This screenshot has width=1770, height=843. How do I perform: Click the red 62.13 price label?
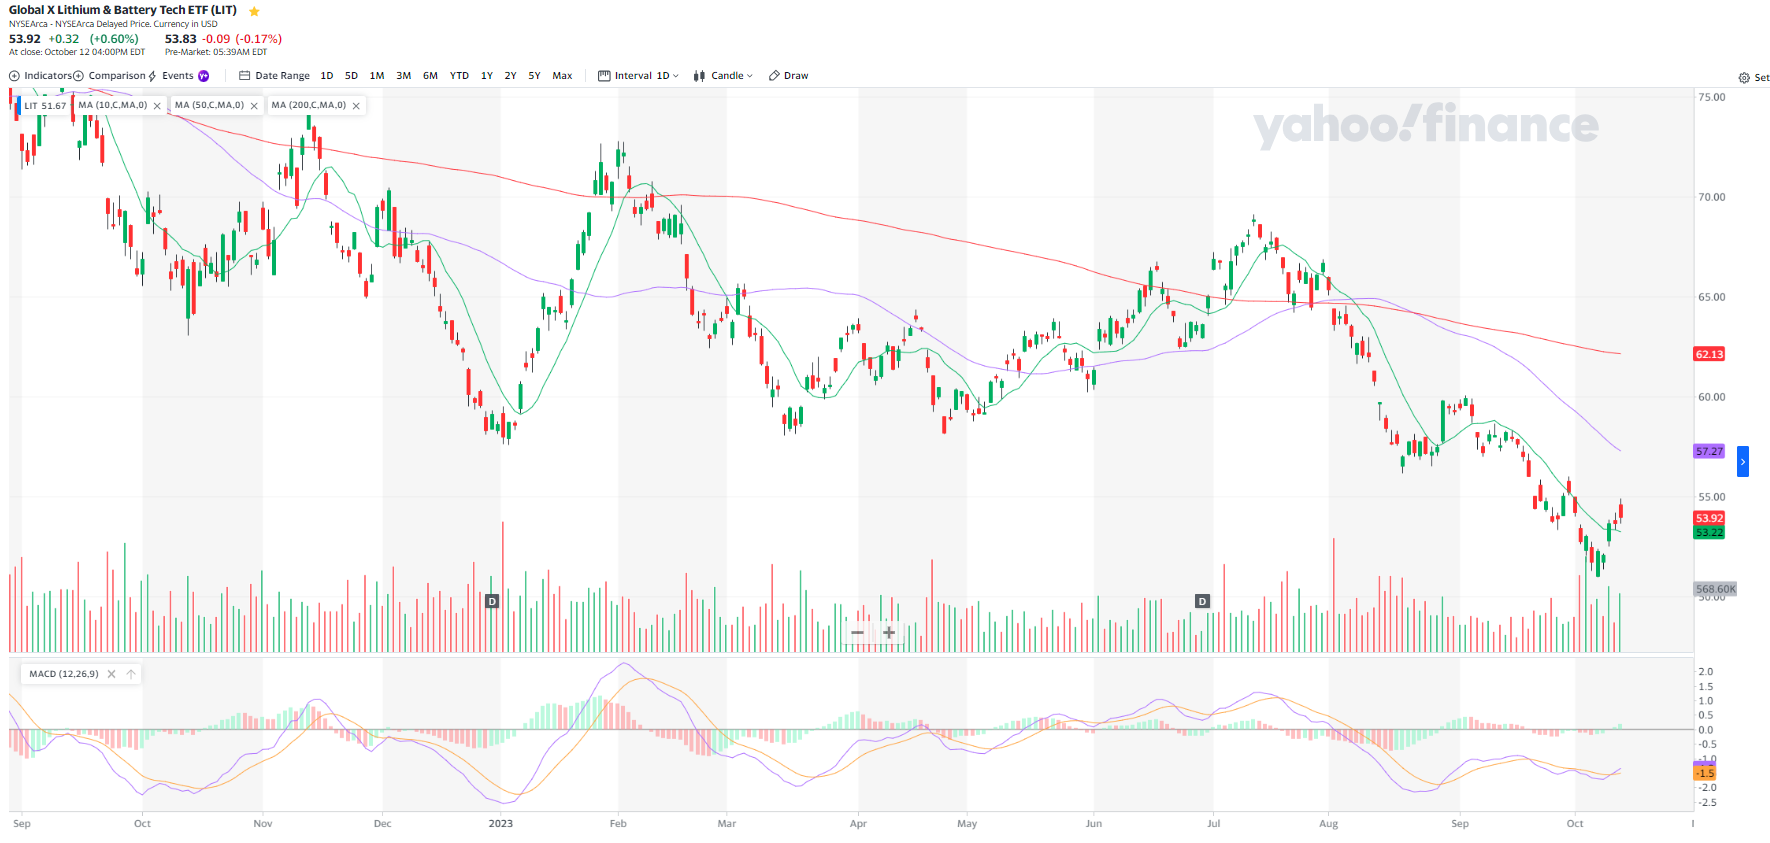pyautogui.click(x=1709, y=354)
